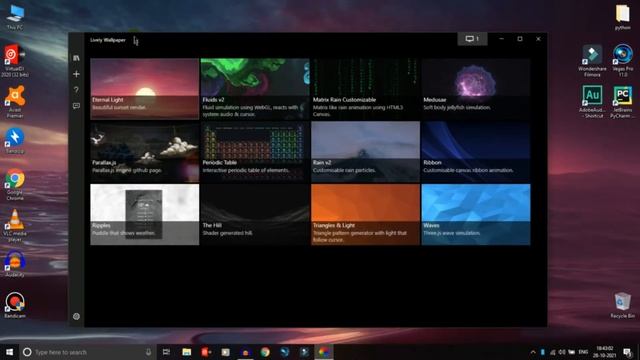Click the ENG language indicator
The image size is (640, 360).
tap(583, 352)
